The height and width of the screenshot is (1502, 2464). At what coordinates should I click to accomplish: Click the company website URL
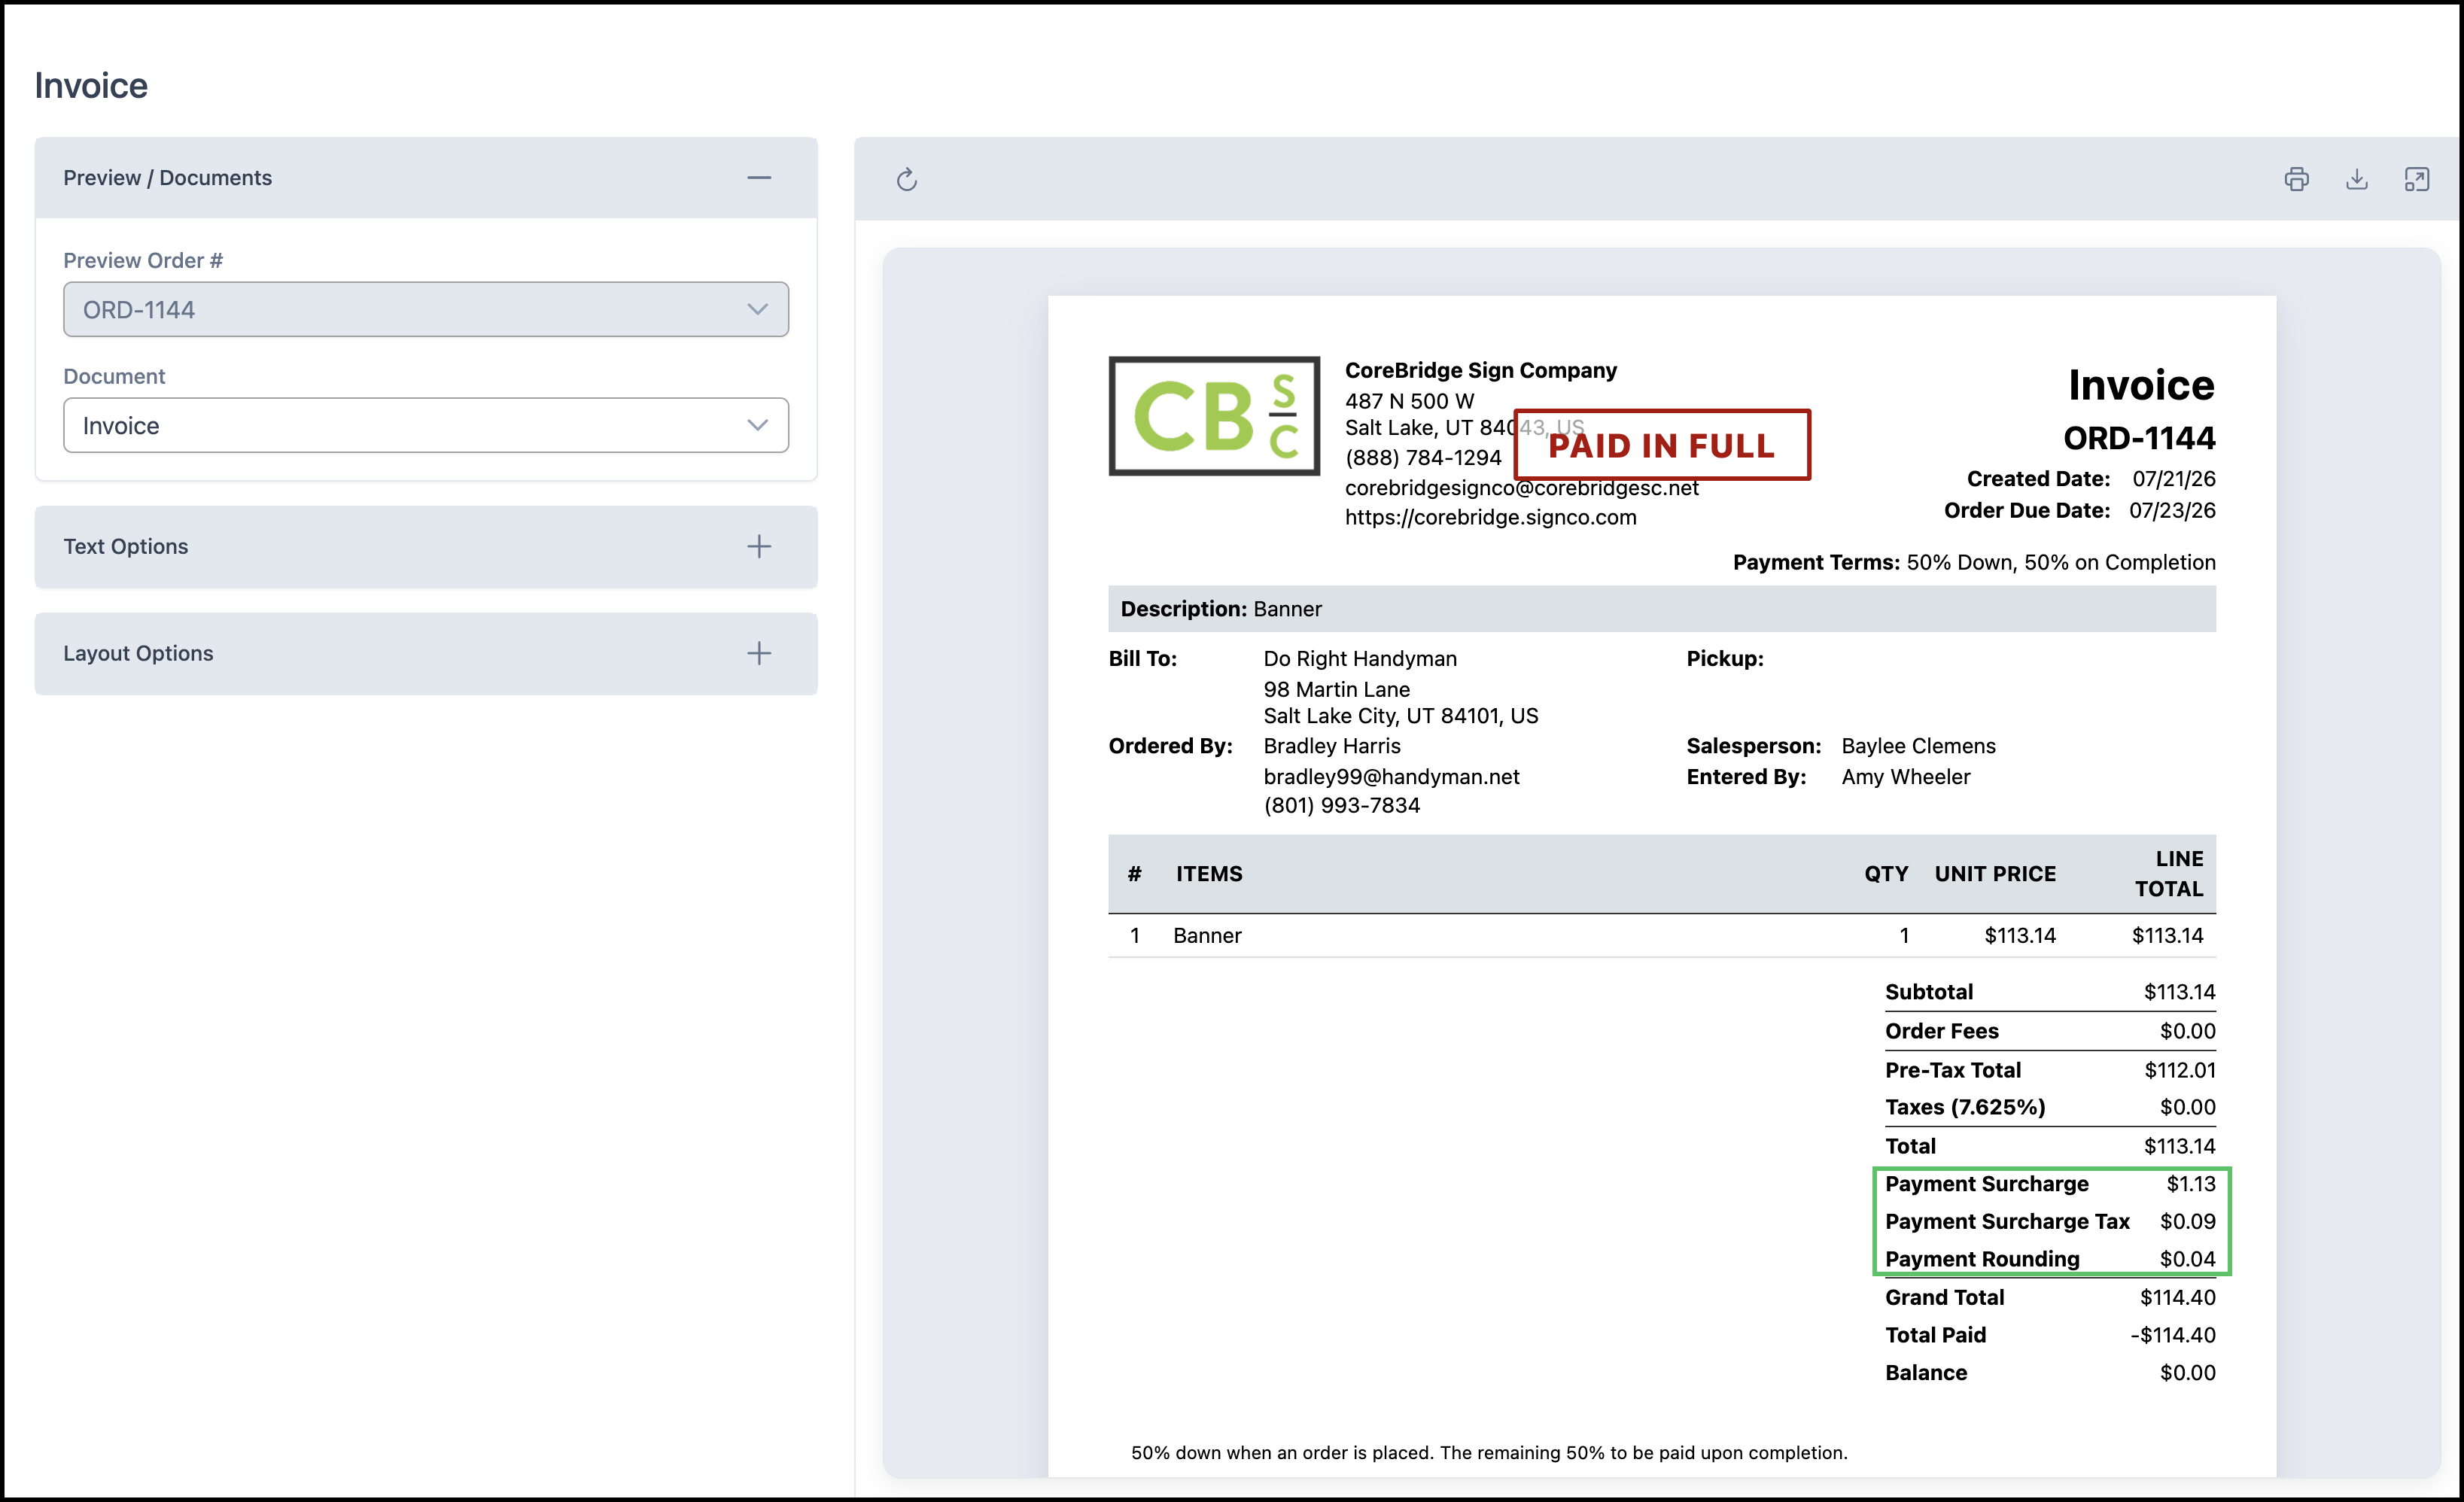pos(1490,517)
